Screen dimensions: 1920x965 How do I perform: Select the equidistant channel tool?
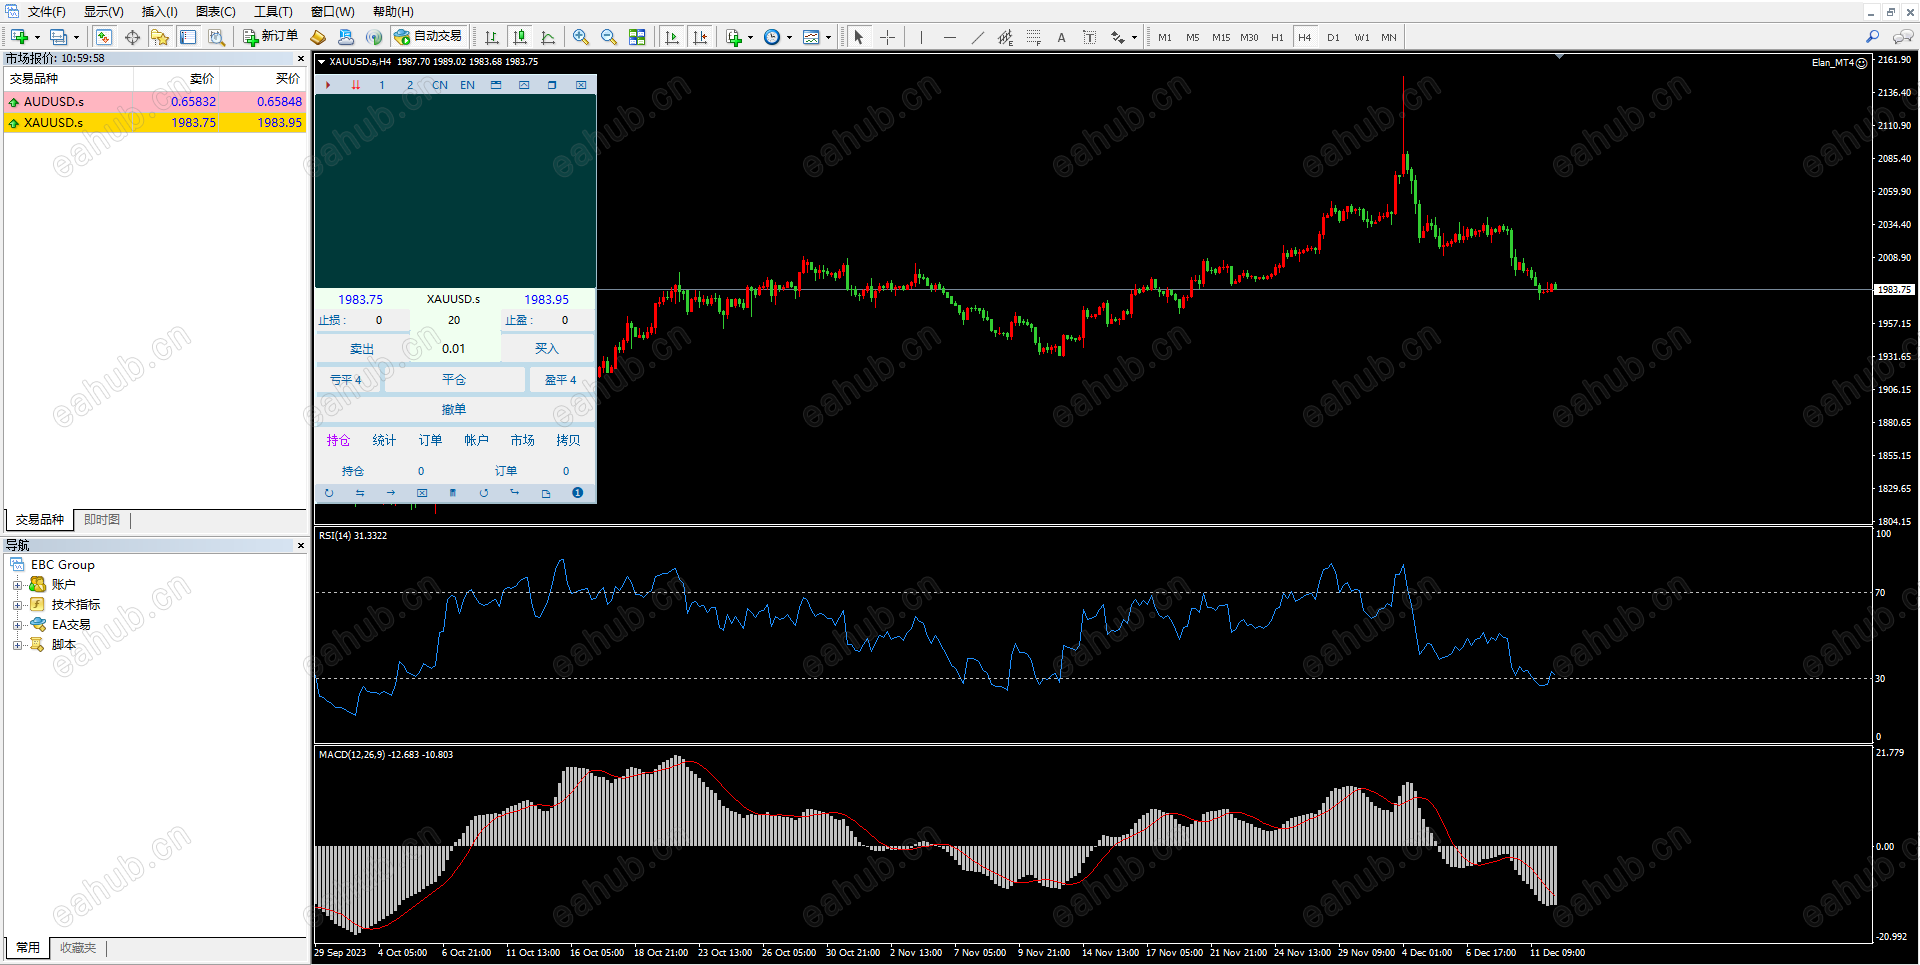(x=1005, y=37)
